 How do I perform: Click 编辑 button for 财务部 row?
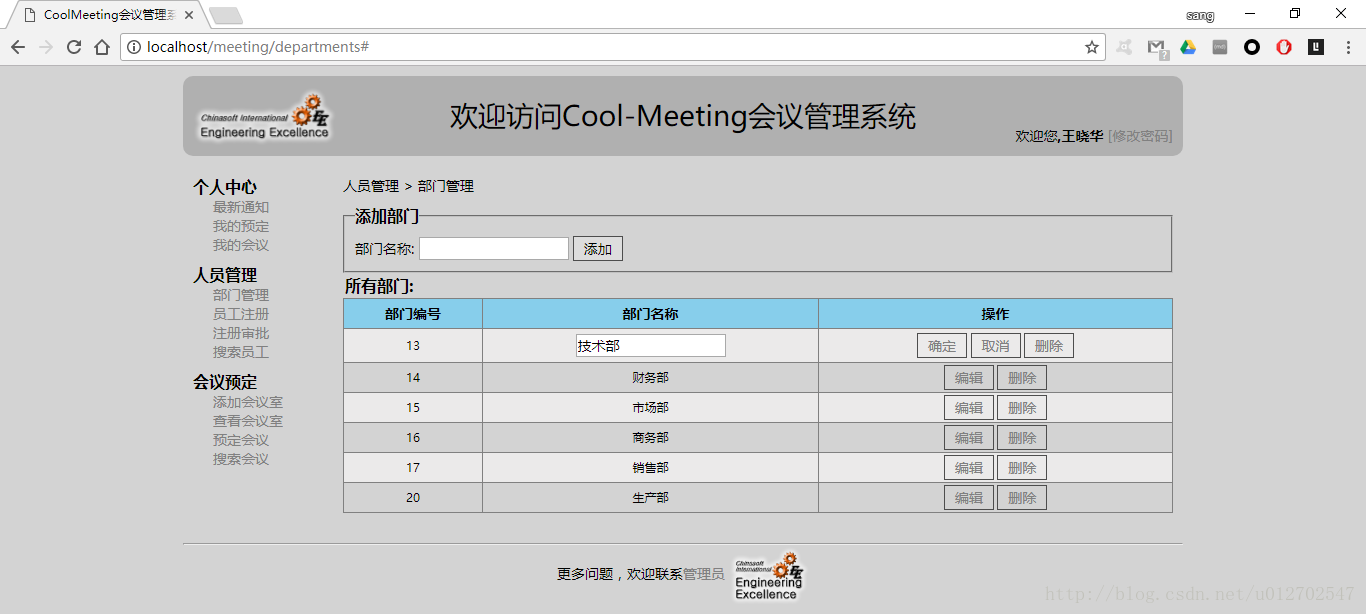pos(968,378)
